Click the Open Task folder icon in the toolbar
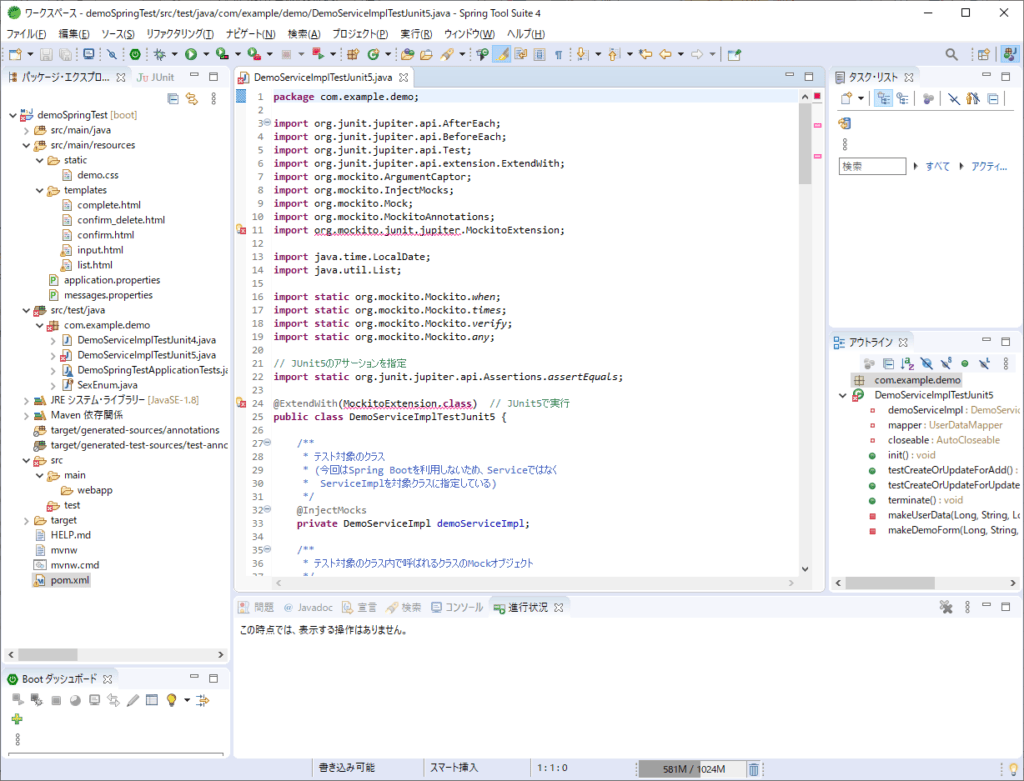This screenshot has width=1024, height=781. (426, 55)
